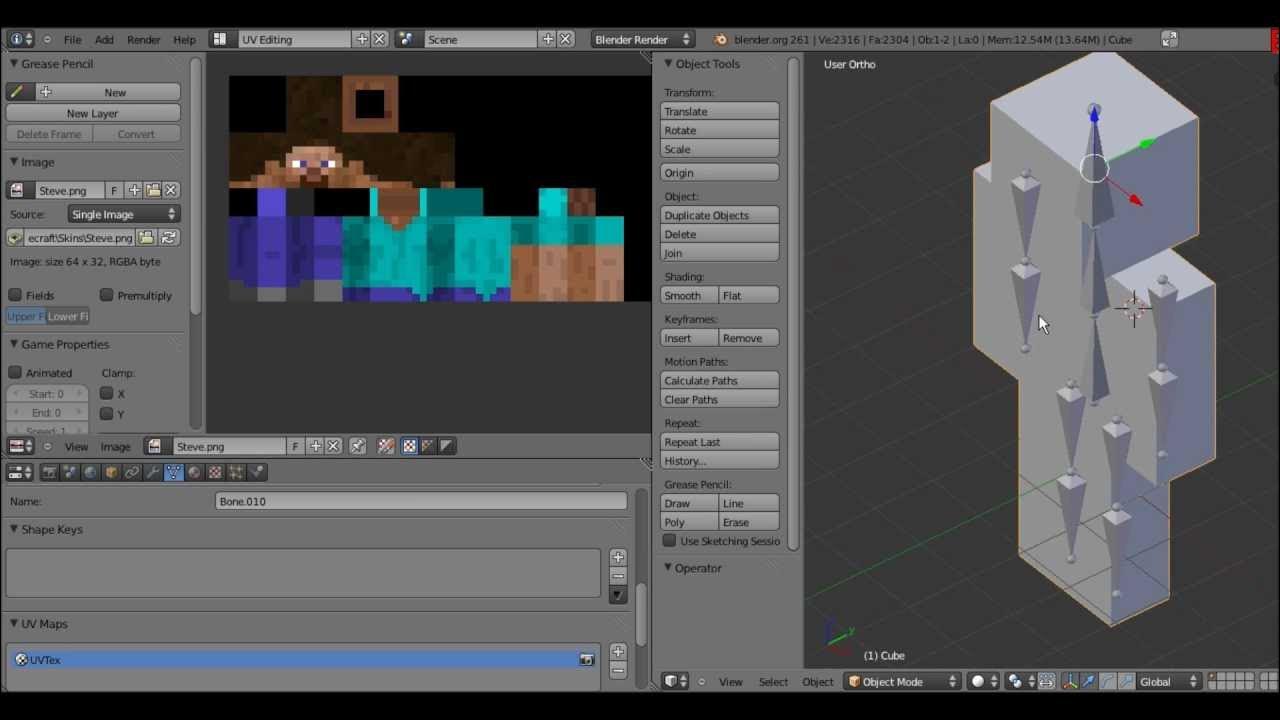The image size is (1280, 720).
Task: Enable the Animated checkbox
Action: tap(15, 372)
